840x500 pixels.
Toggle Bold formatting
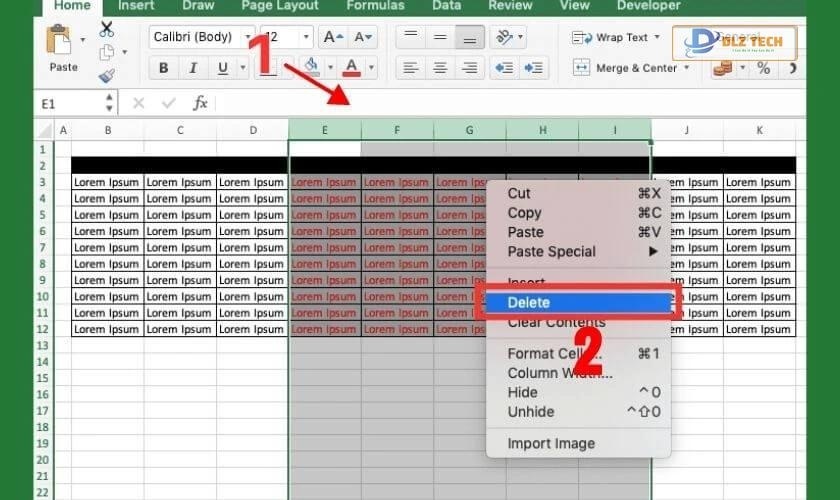point(164,68)
